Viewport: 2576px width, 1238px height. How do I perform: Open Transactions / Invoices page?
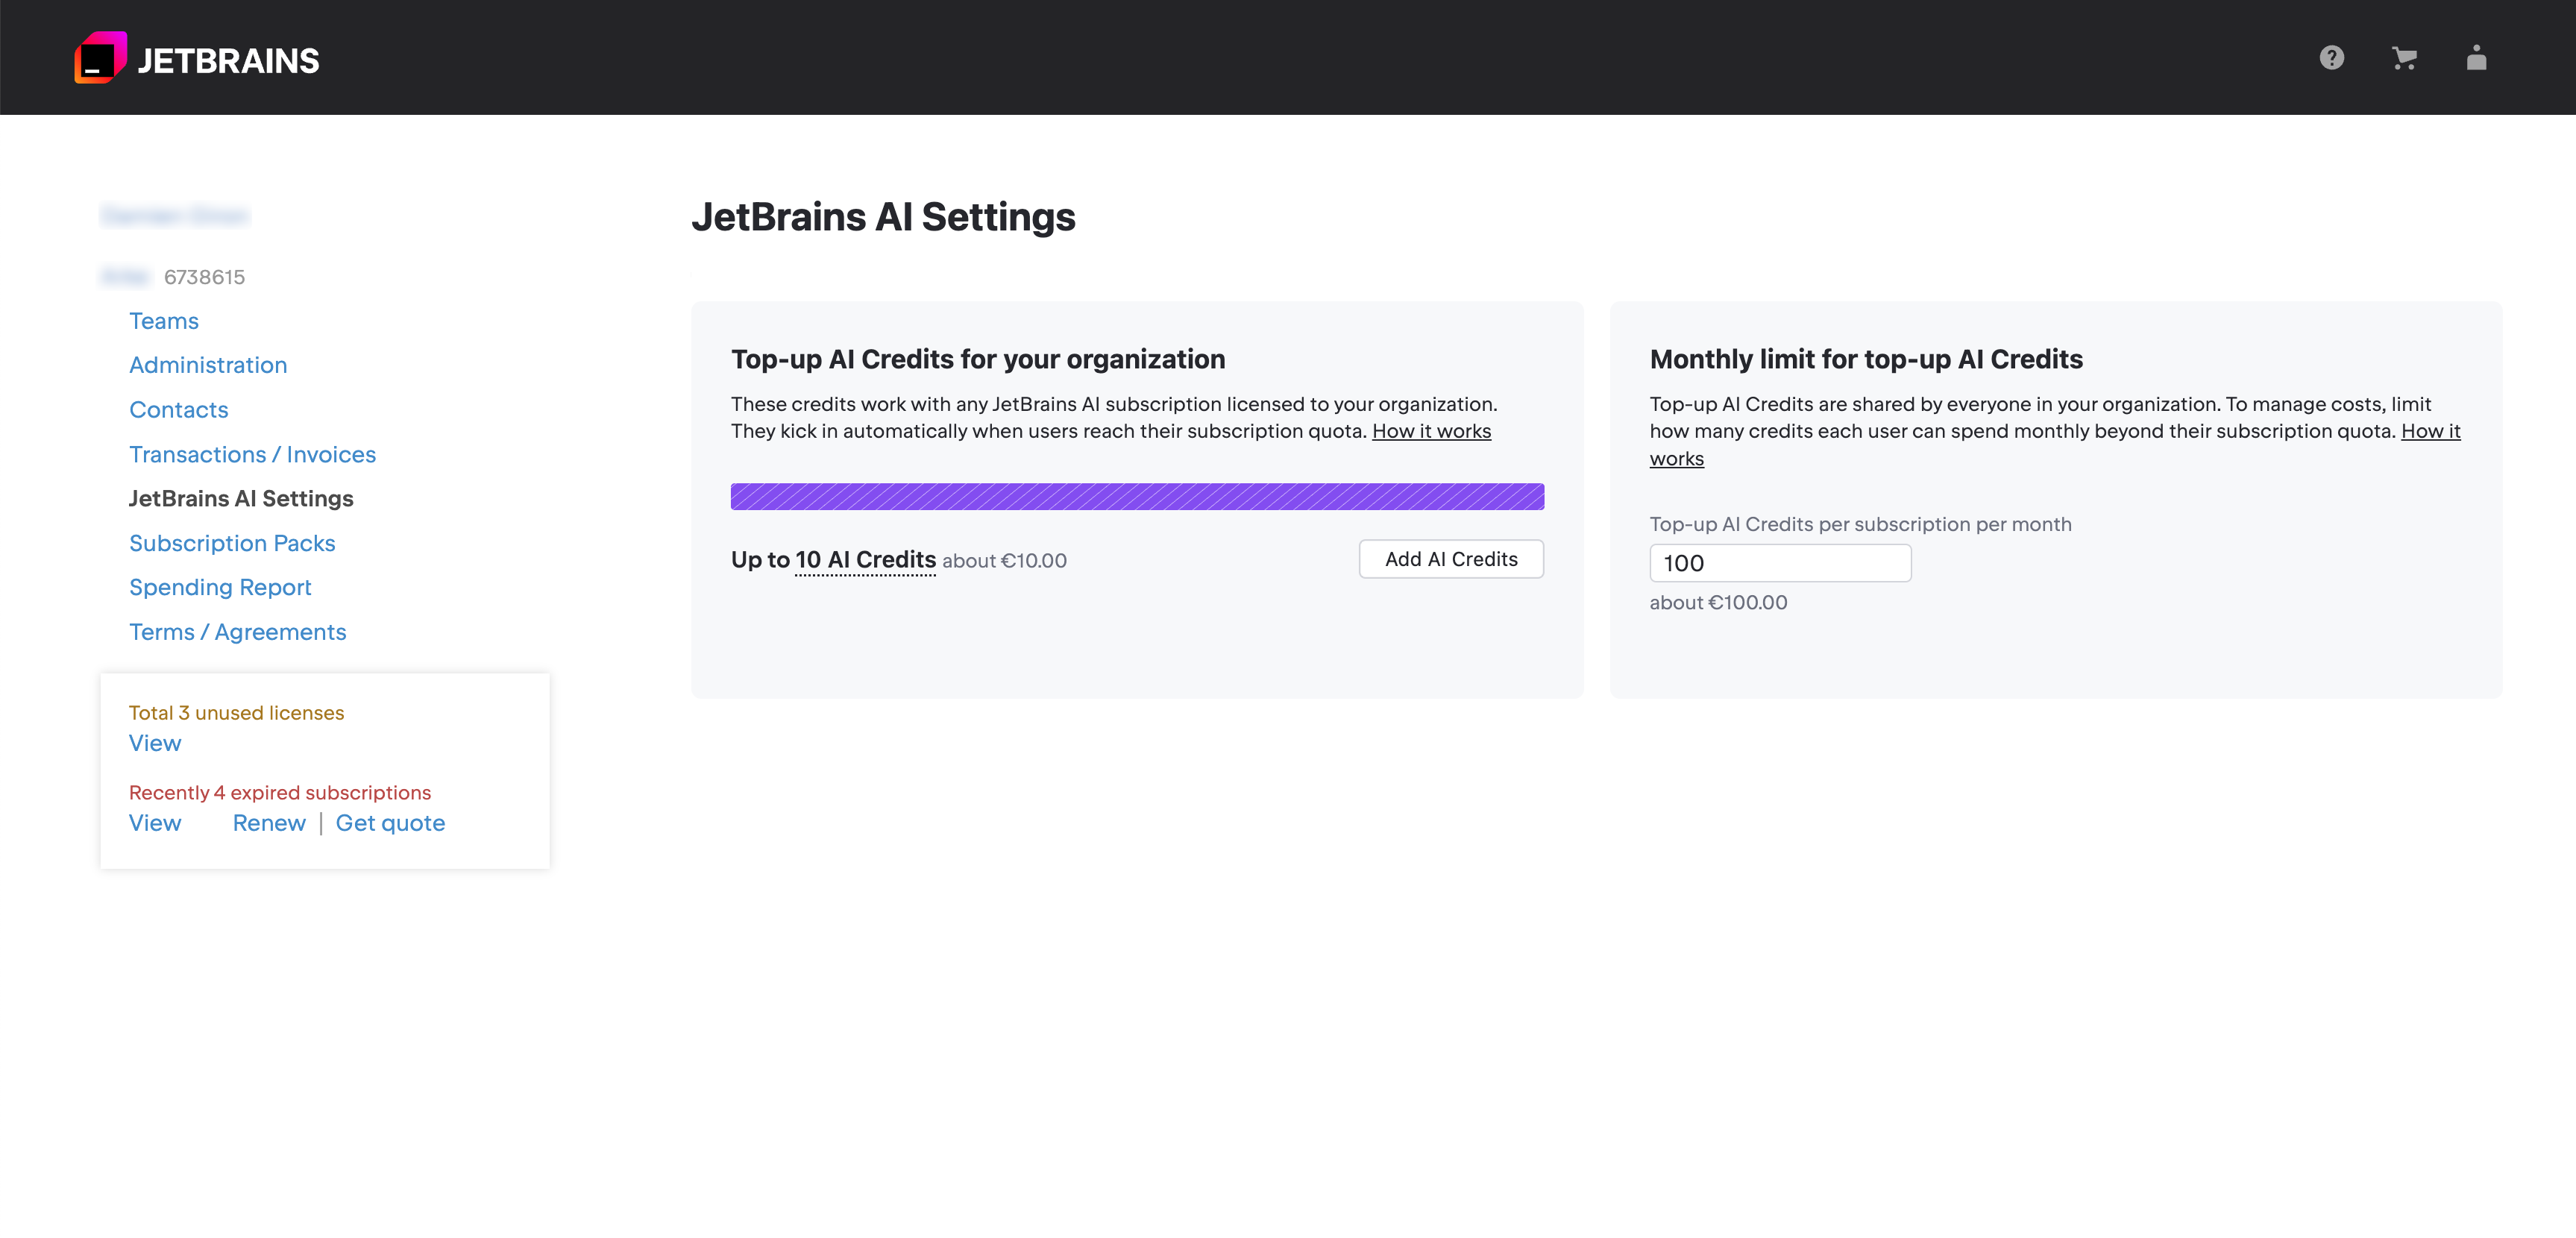[252, 454]
